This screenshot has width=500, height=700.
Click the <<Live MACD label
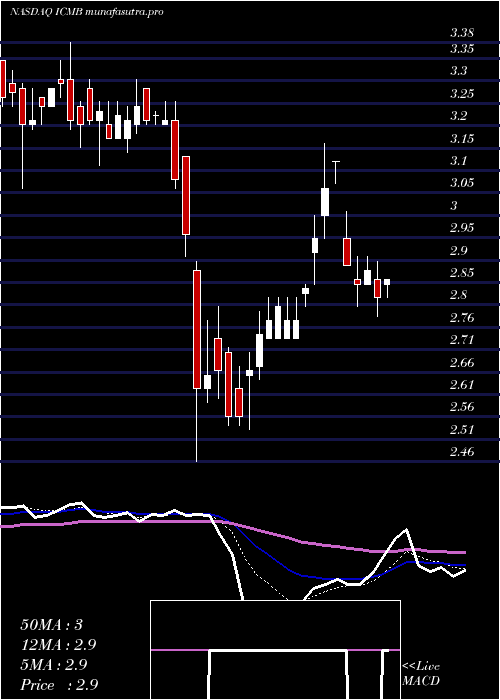click(x=421, y=674)
